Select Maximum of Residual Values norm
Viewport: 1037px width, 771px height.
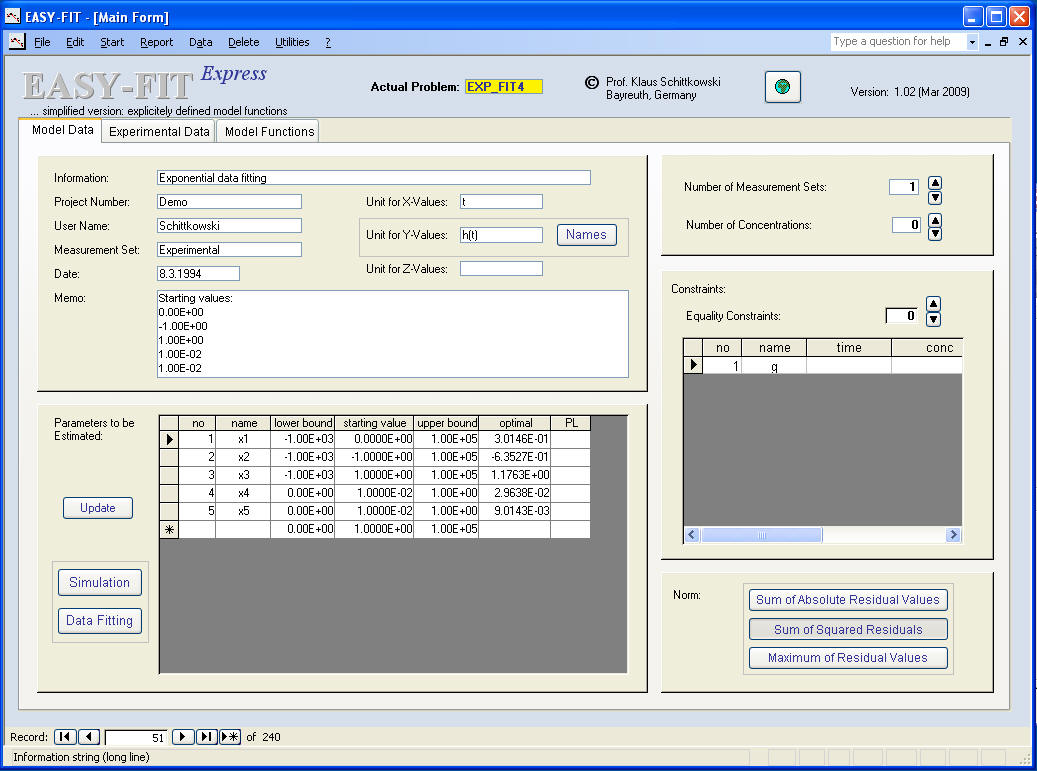(848, 658)
